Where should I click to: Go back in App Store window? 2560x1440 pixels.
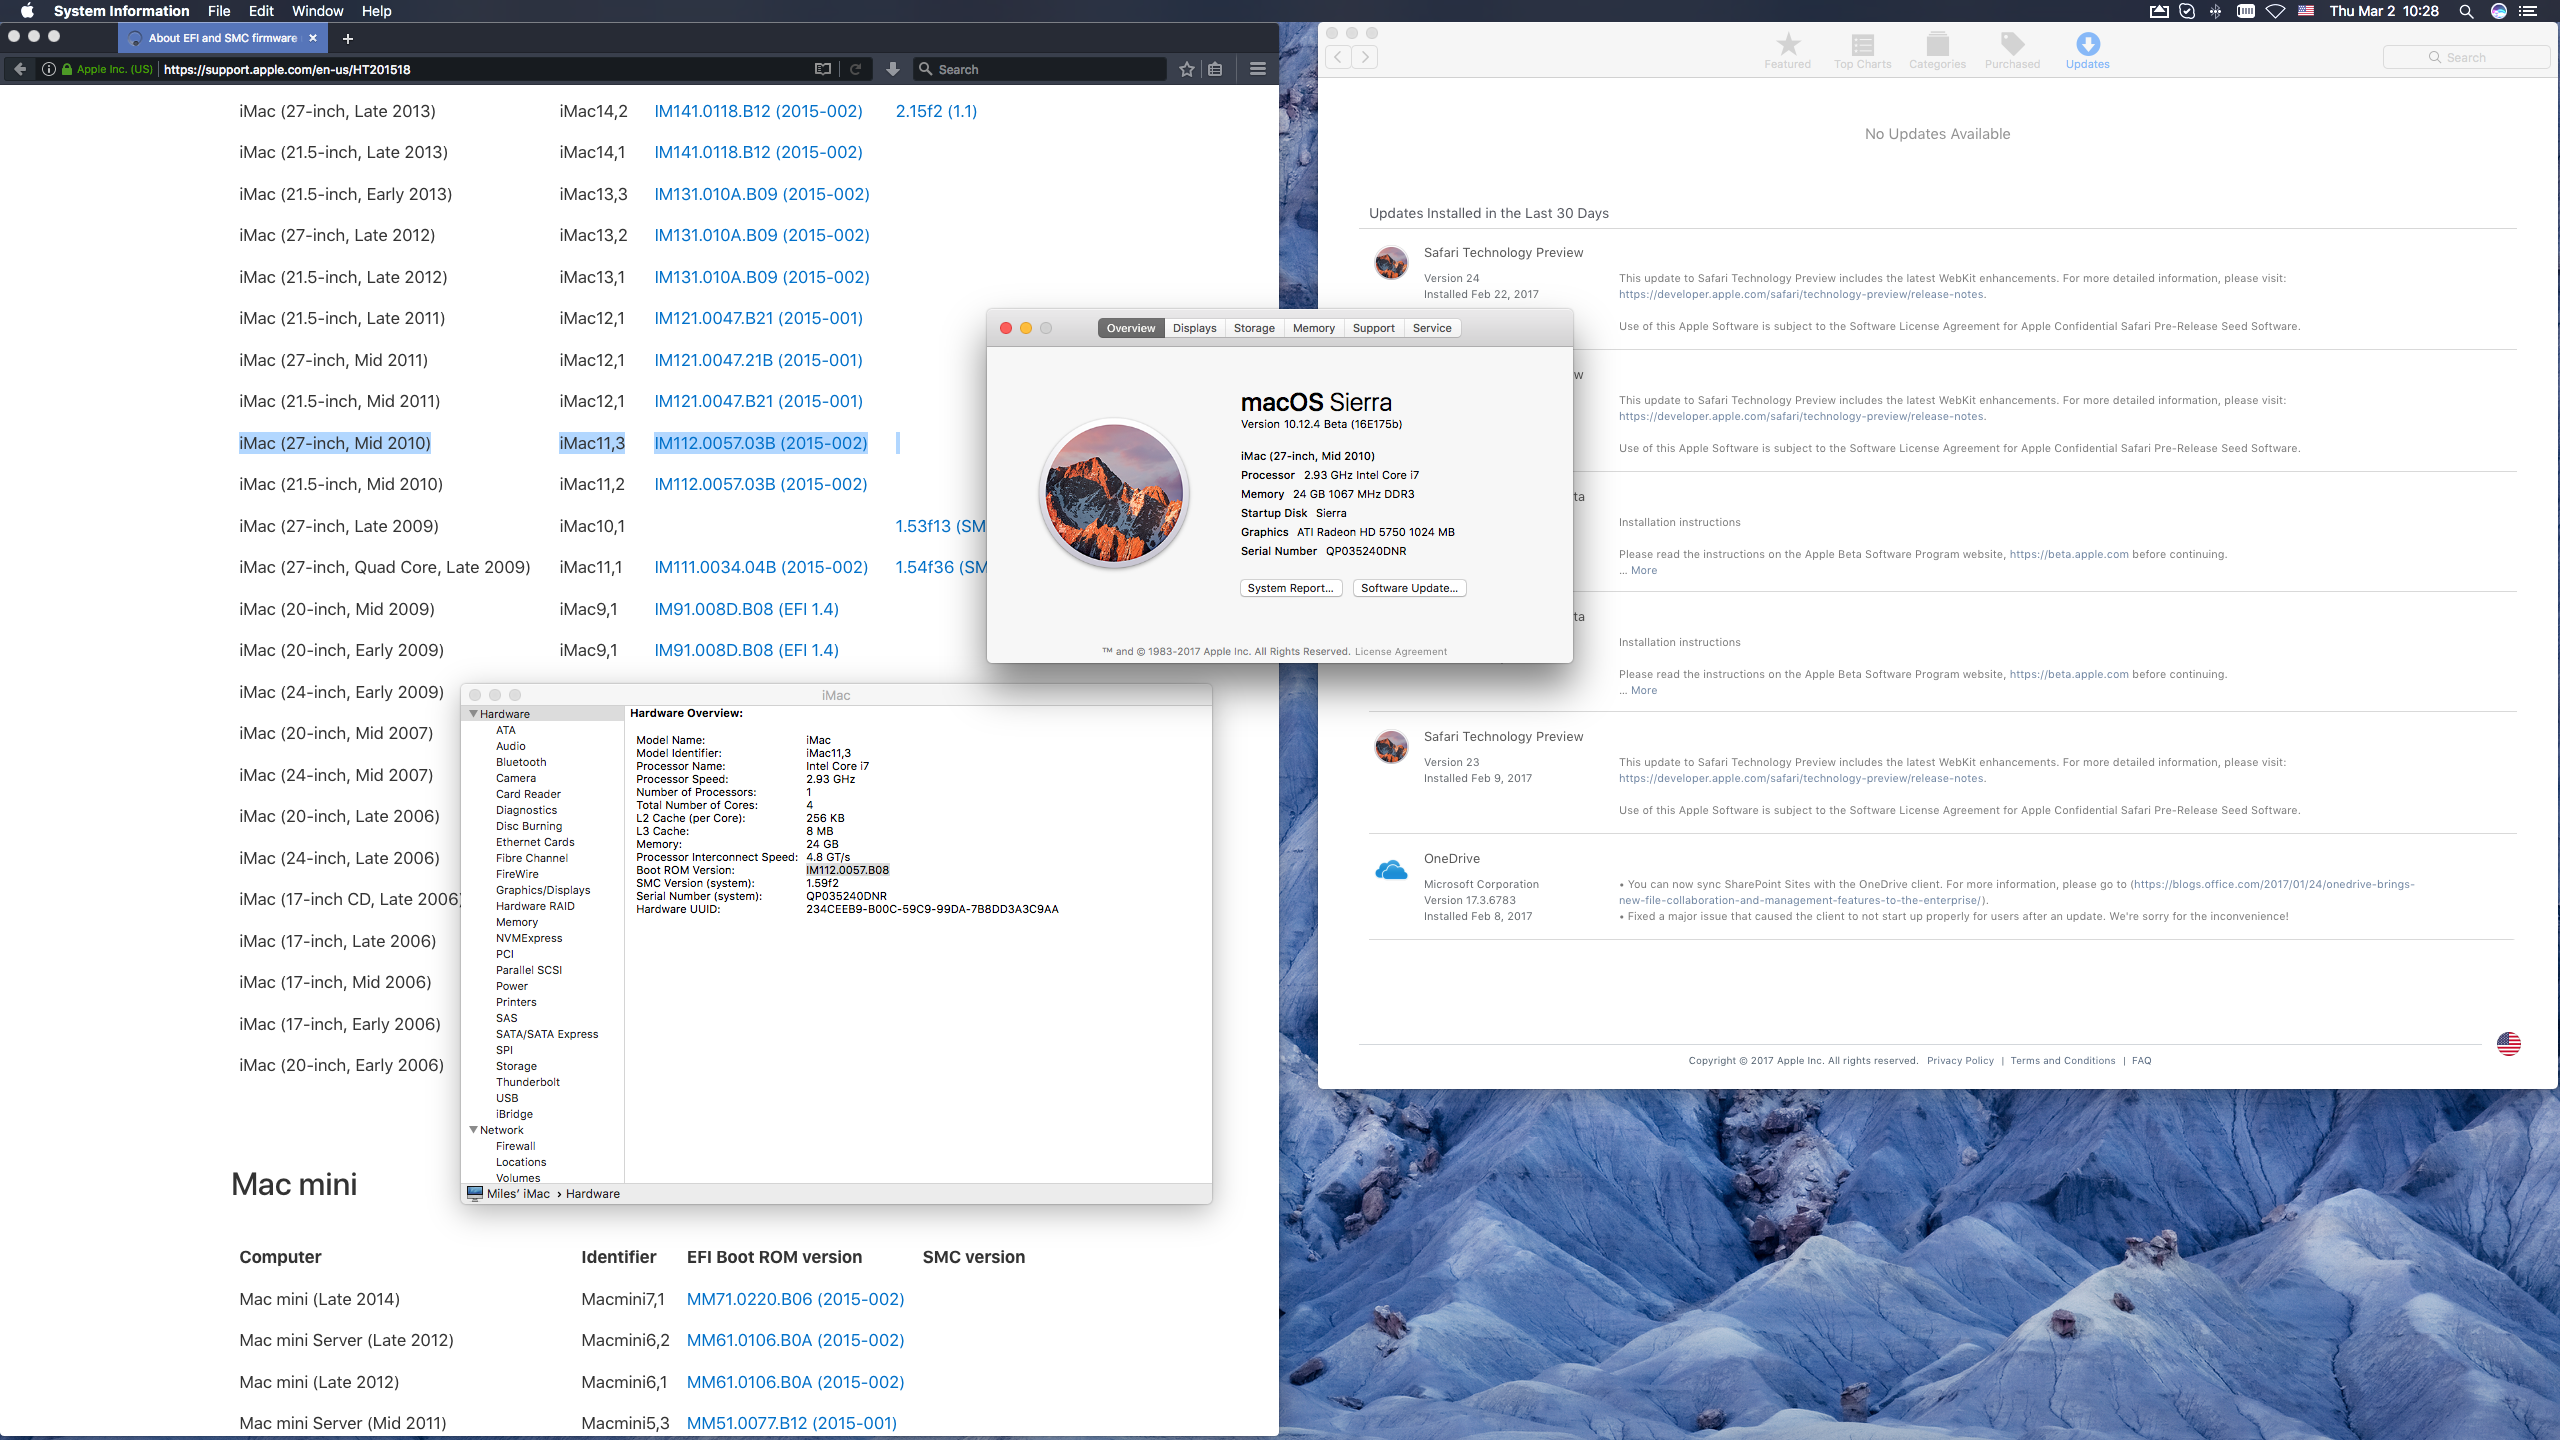[1338, 57]
